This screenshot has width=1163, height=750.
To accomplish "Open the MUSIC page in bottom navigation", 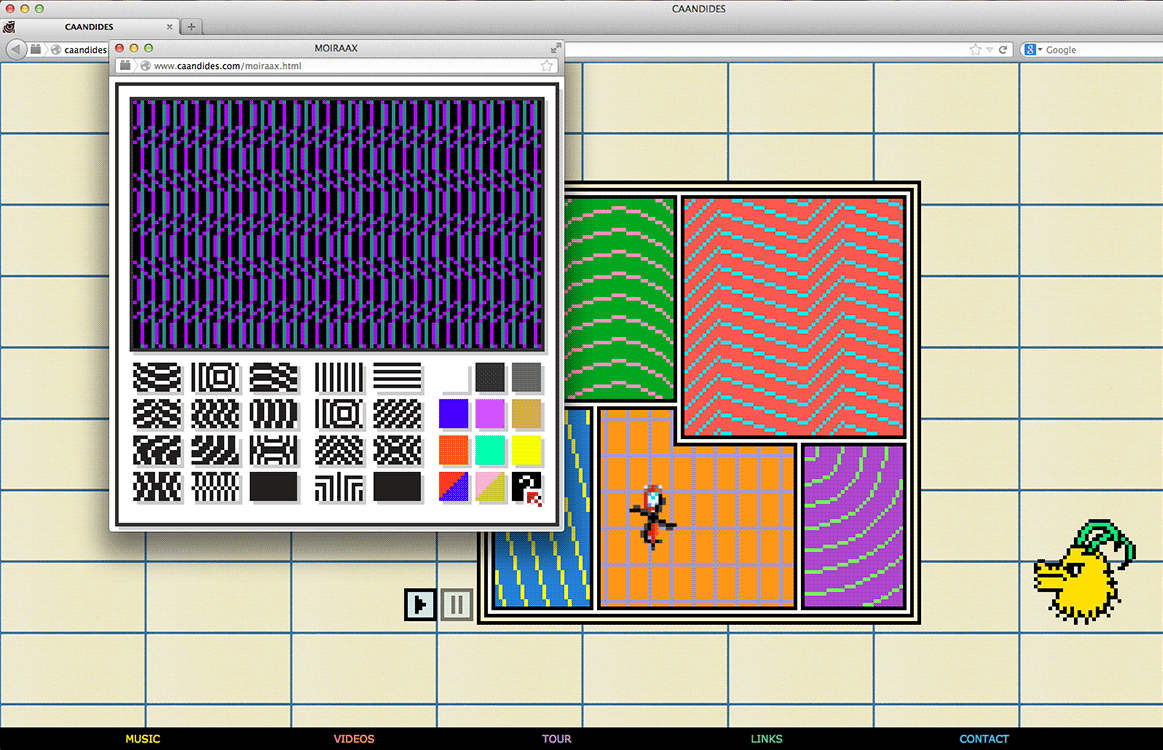I will click(142, 739).
